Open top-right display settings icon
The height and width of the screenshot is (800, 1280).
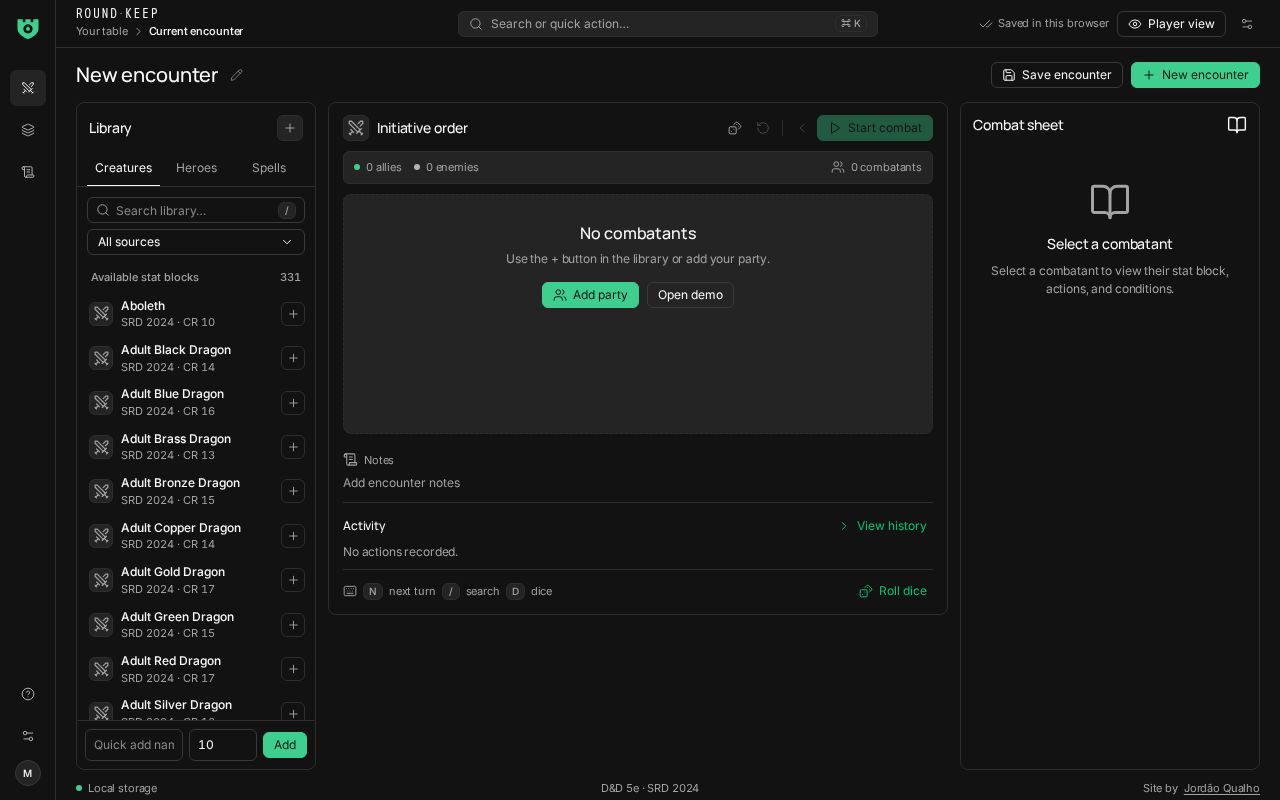(1247, 24)
